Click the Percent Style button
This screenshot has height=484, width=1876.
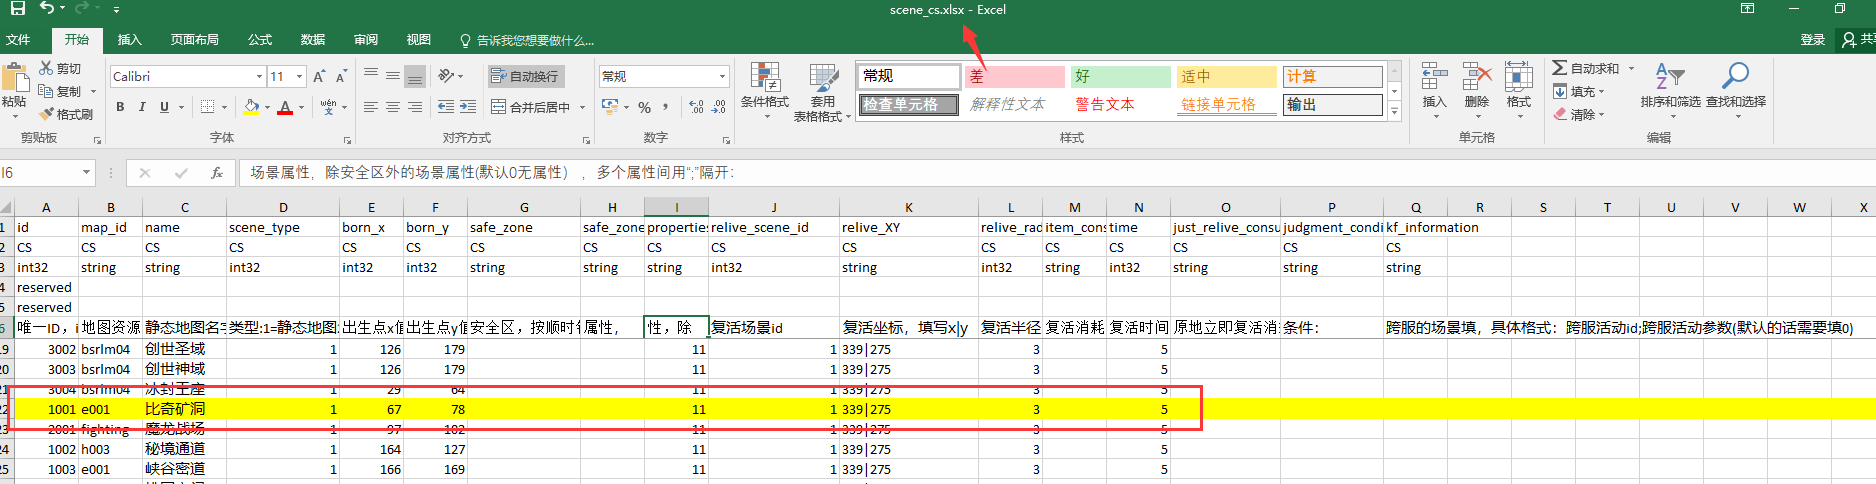(x=645, y=107)
